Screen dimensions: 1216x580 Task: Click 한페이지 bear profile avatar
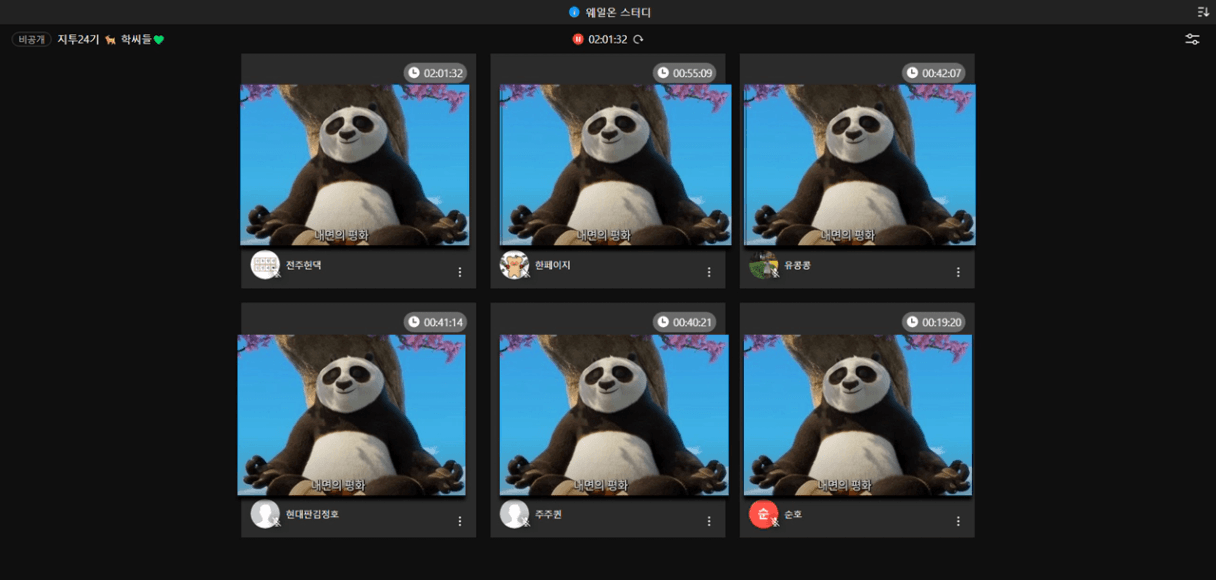coord(514,265)
